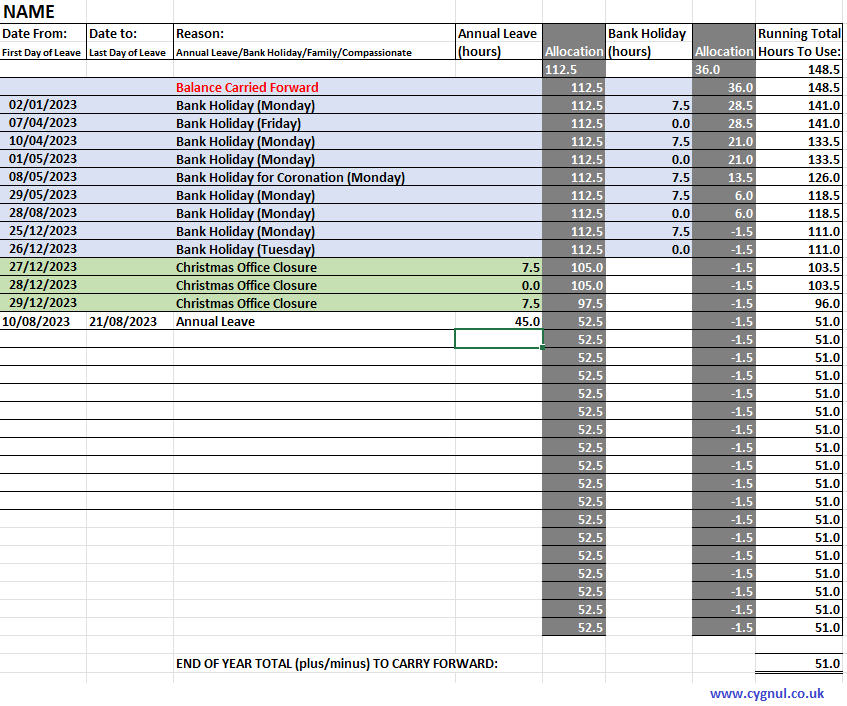Click the 21/08/2023 last day cell
The height and width of the screenshot is (706, 847).
tap(123, 321)
